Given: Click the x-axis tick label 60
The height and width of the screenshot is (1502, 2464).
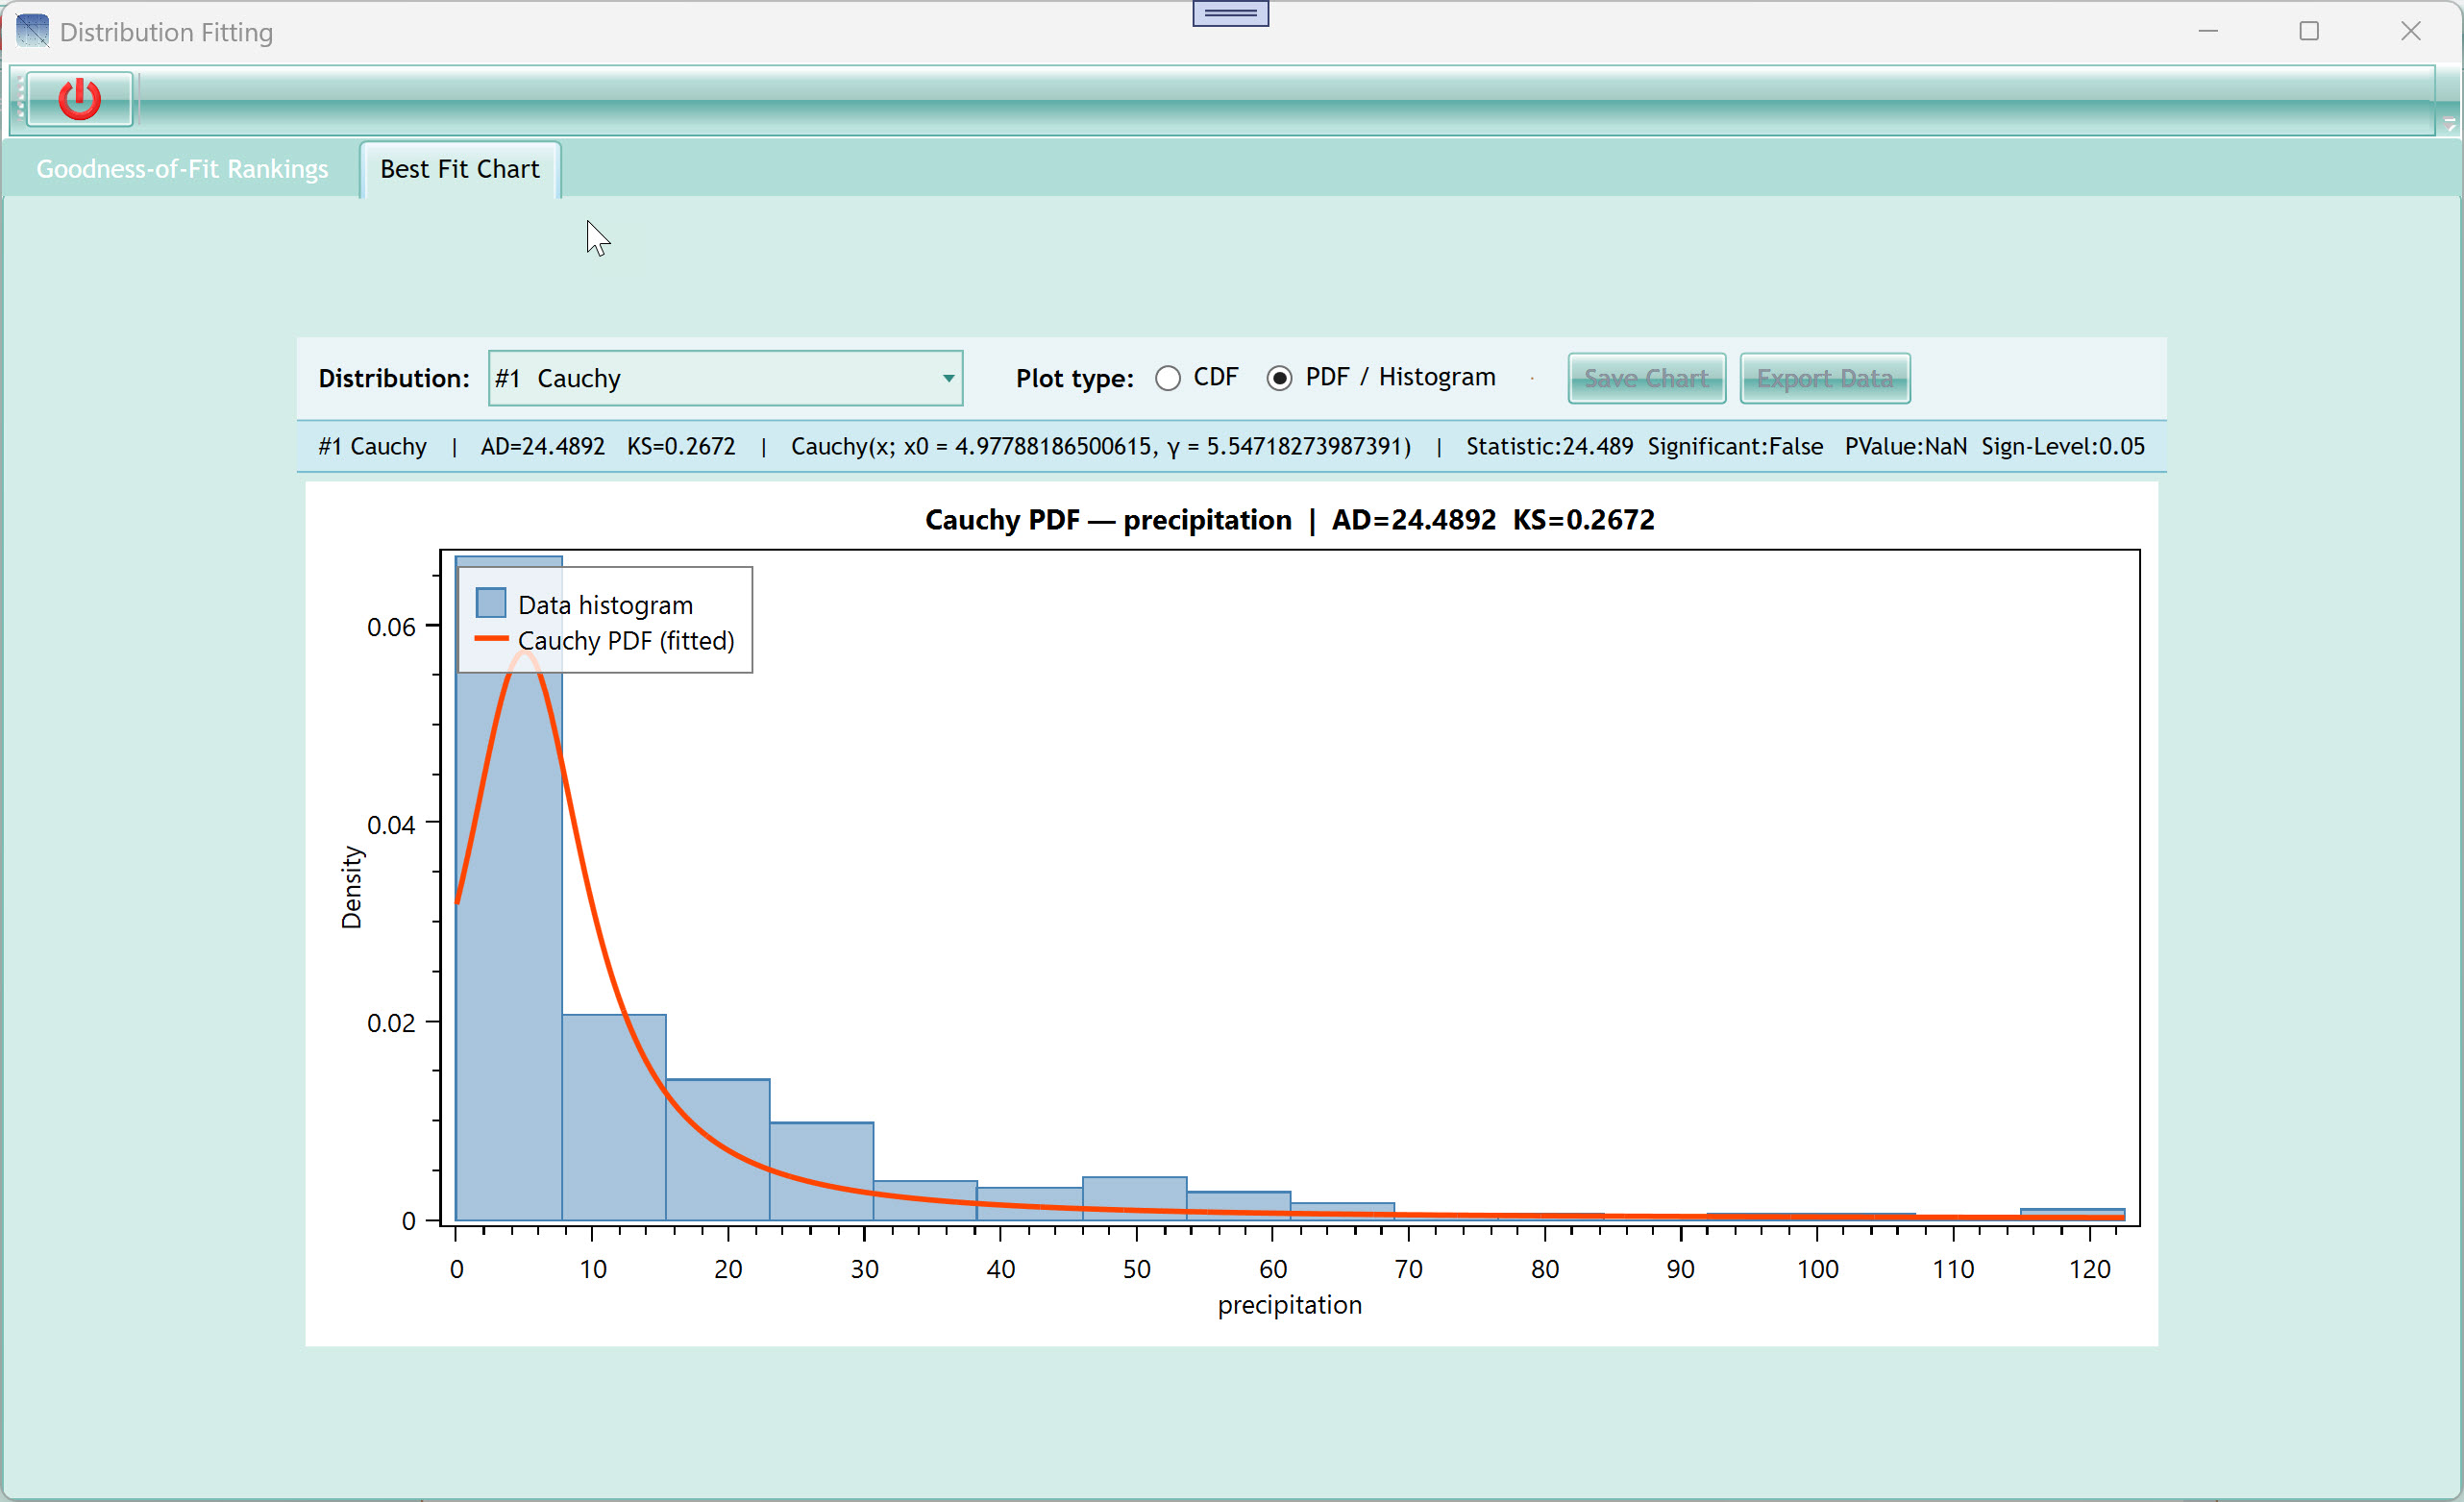Looking at the screenshot, I should 1272,1269.
